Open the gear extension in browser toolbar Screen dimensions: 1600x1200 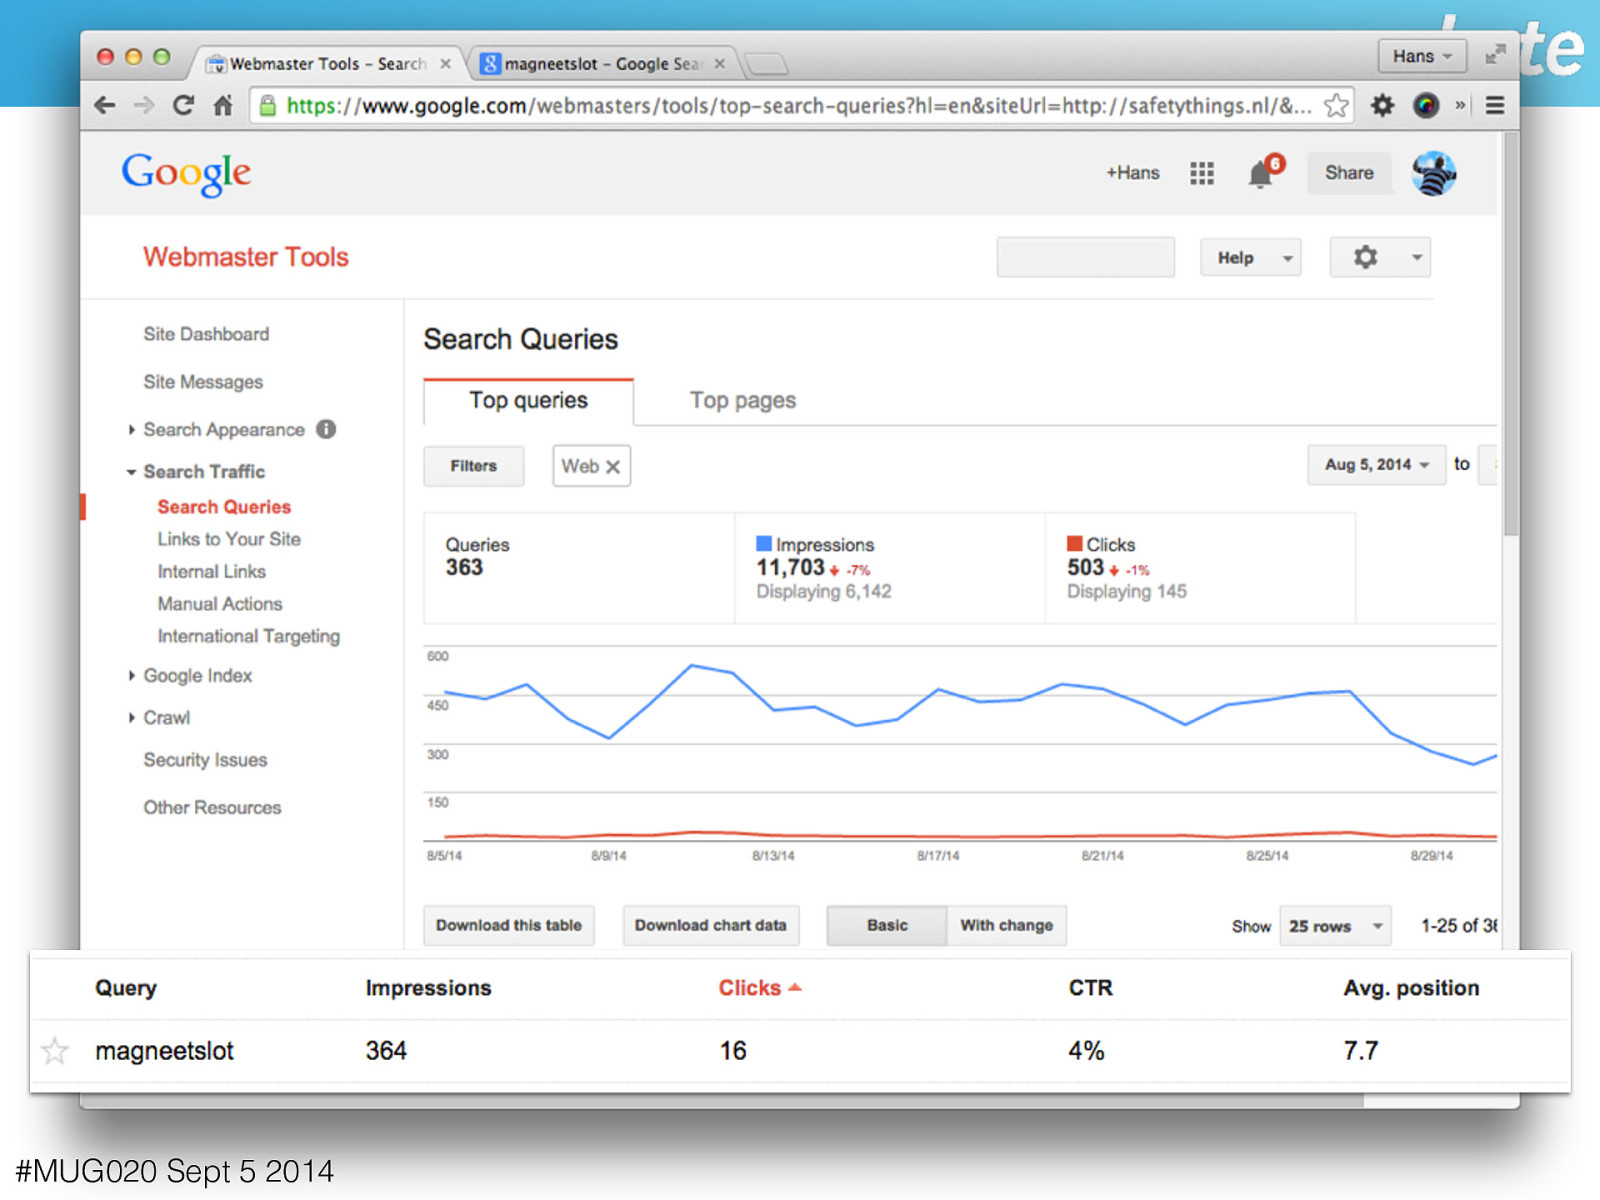coord(1382,105)
